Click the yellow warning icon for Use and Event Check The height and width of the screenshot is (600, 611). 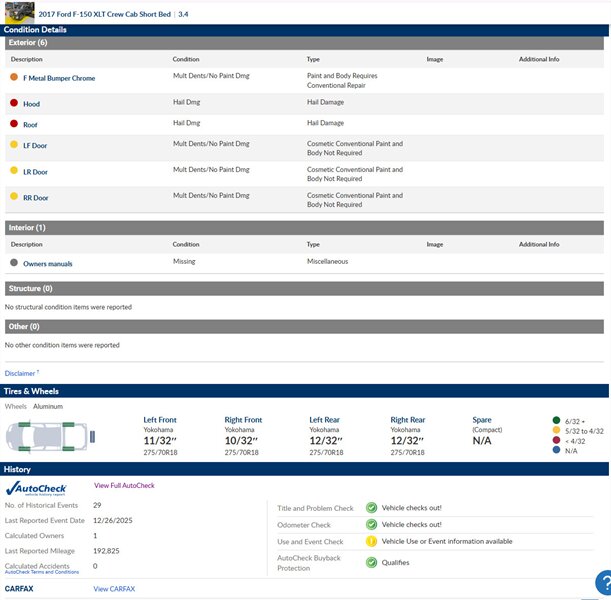(371, 541)
